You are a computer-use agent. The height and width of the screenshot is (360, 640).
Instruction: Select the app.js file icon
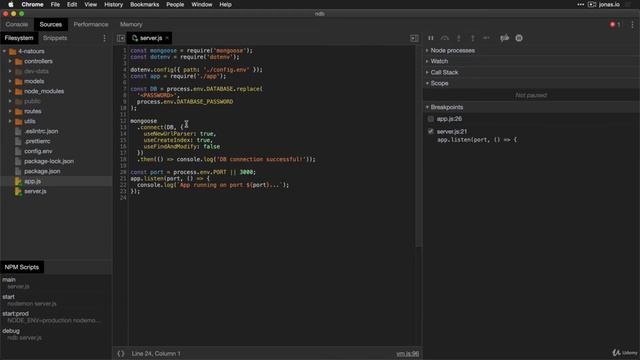18,181
